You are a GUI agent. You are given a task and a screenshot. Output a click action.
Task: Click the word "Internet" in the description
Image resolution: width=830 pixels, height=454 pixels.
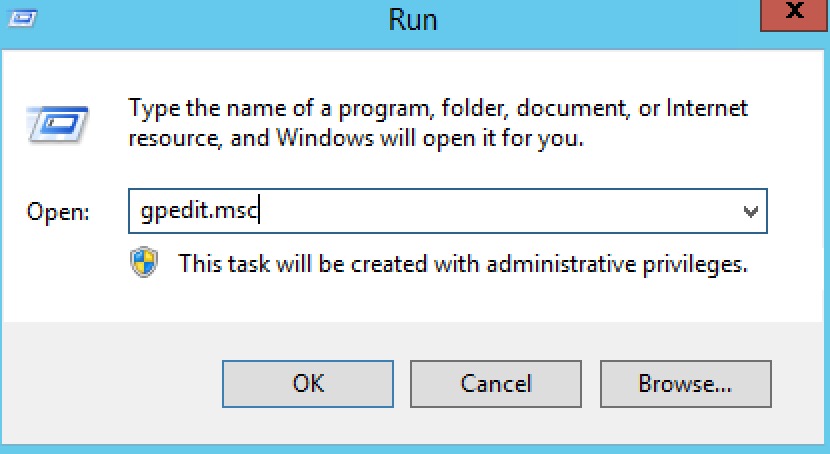click(x=707, y=109)
